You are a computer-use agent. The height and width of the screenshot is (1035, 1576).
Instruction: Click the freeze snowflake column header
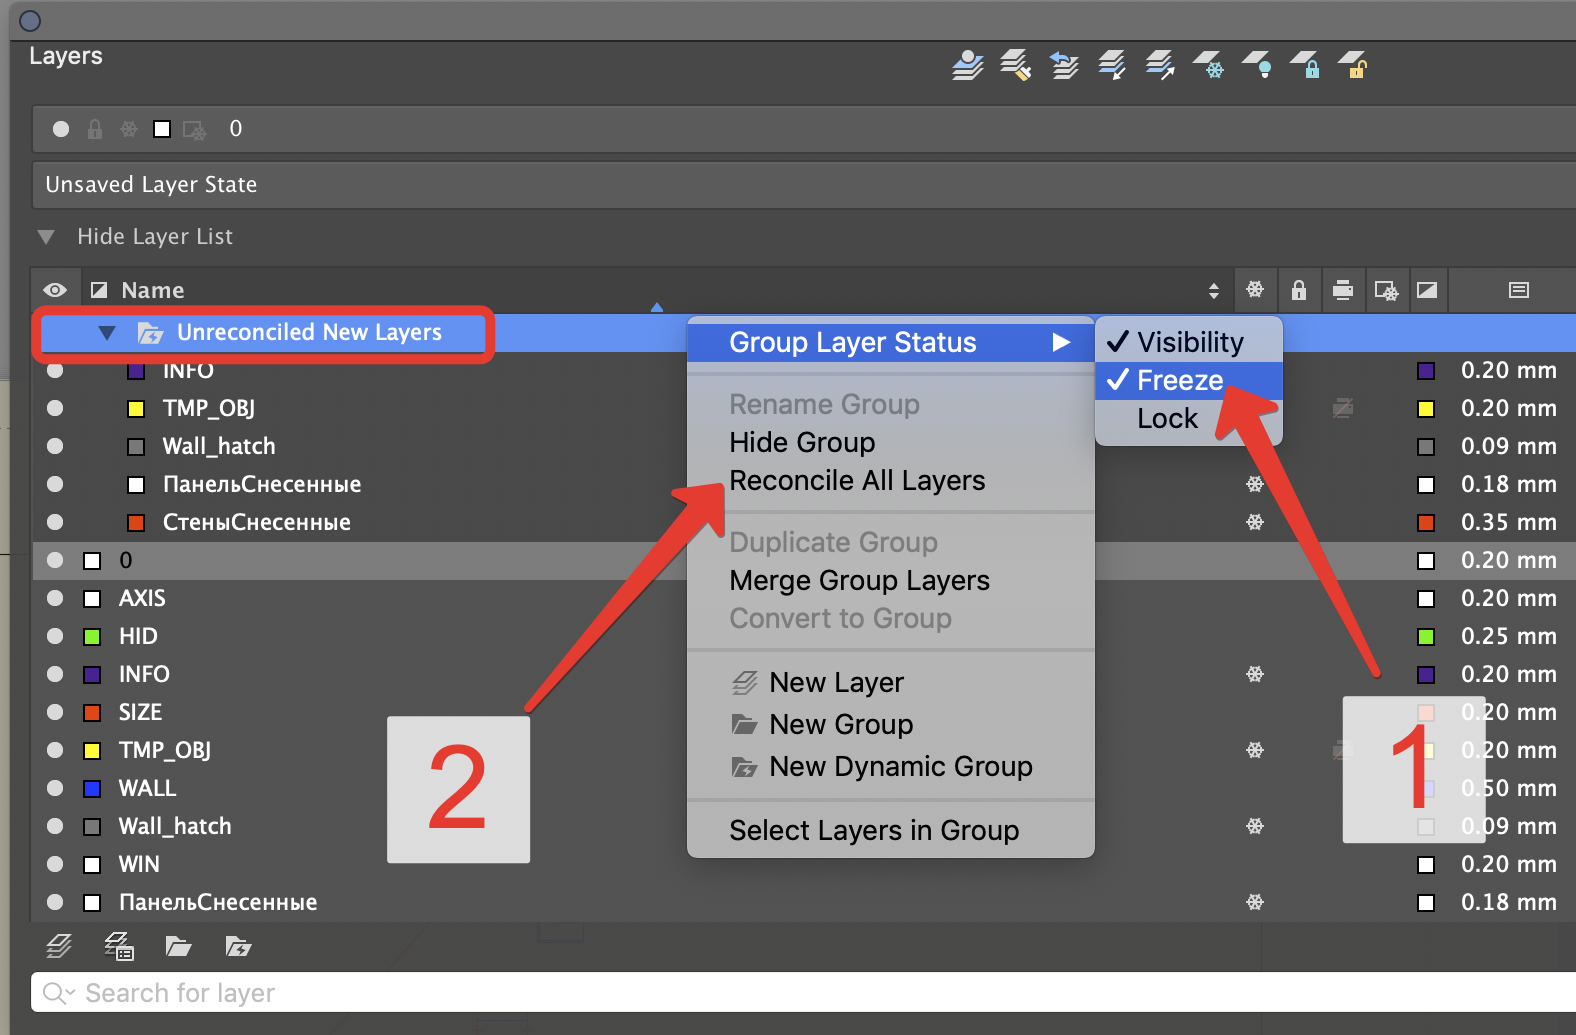[1255, 290]
